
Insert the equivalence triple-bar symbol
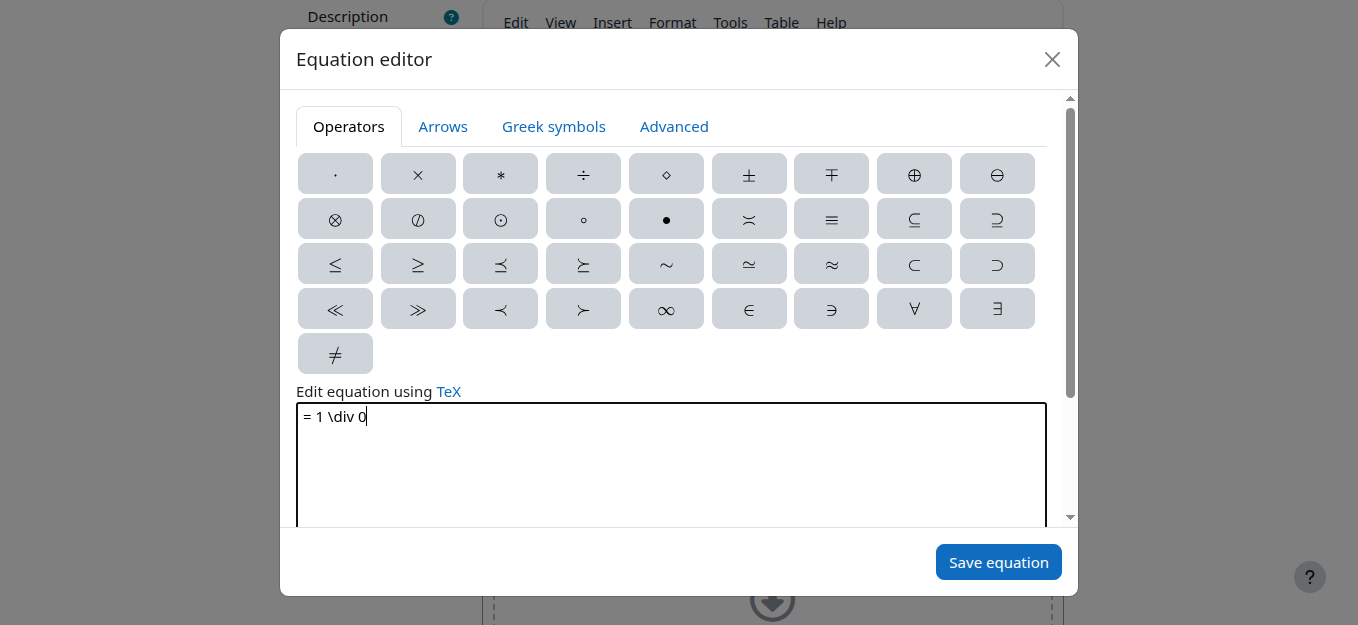point(831,219)
